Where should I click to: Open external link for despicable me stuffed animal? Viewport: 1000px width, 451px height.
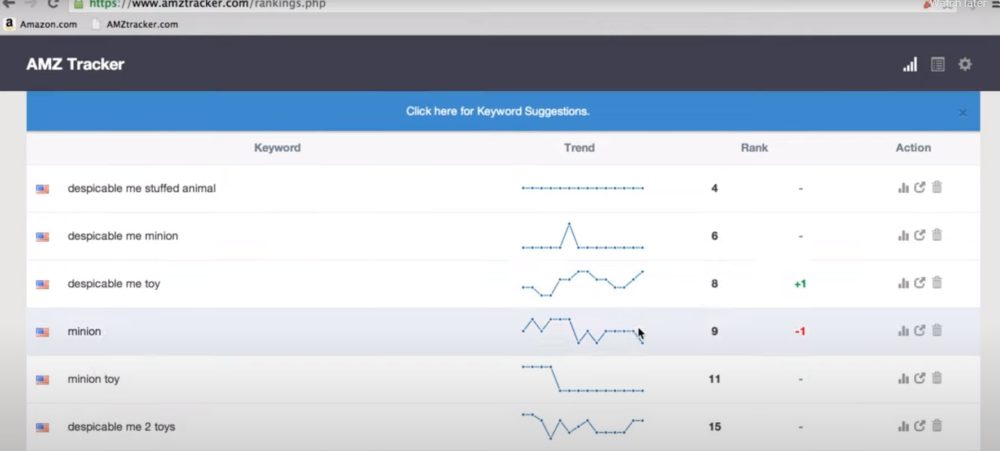[920, 188]
